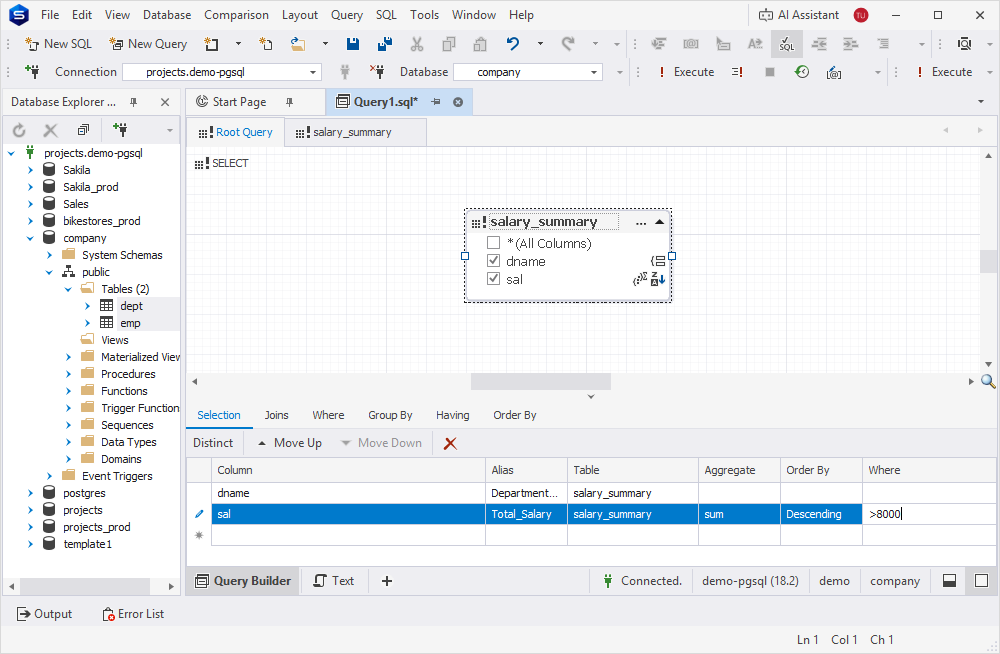This screenshot has height=654, width=1000.
Task: Click the Descending order cell for sal
Action: [821, 514]
